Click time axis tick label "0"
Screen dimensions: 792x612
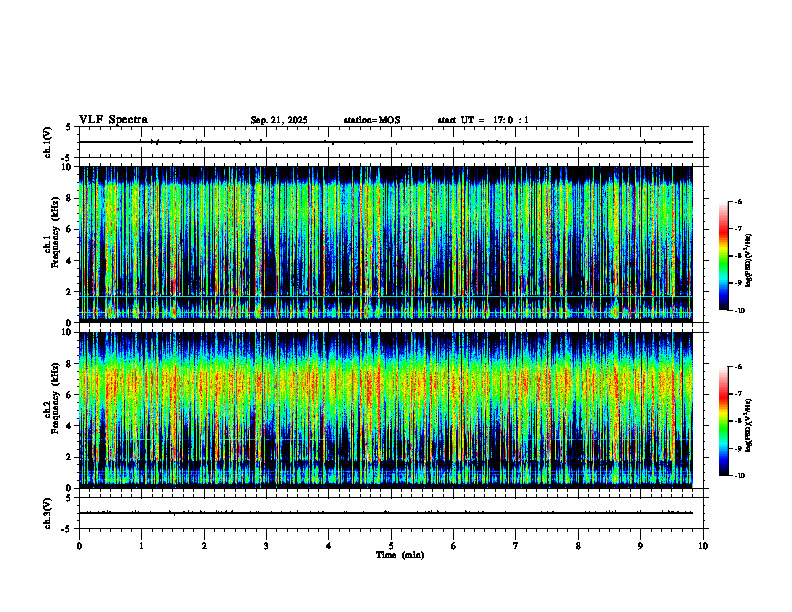(79, 546)
